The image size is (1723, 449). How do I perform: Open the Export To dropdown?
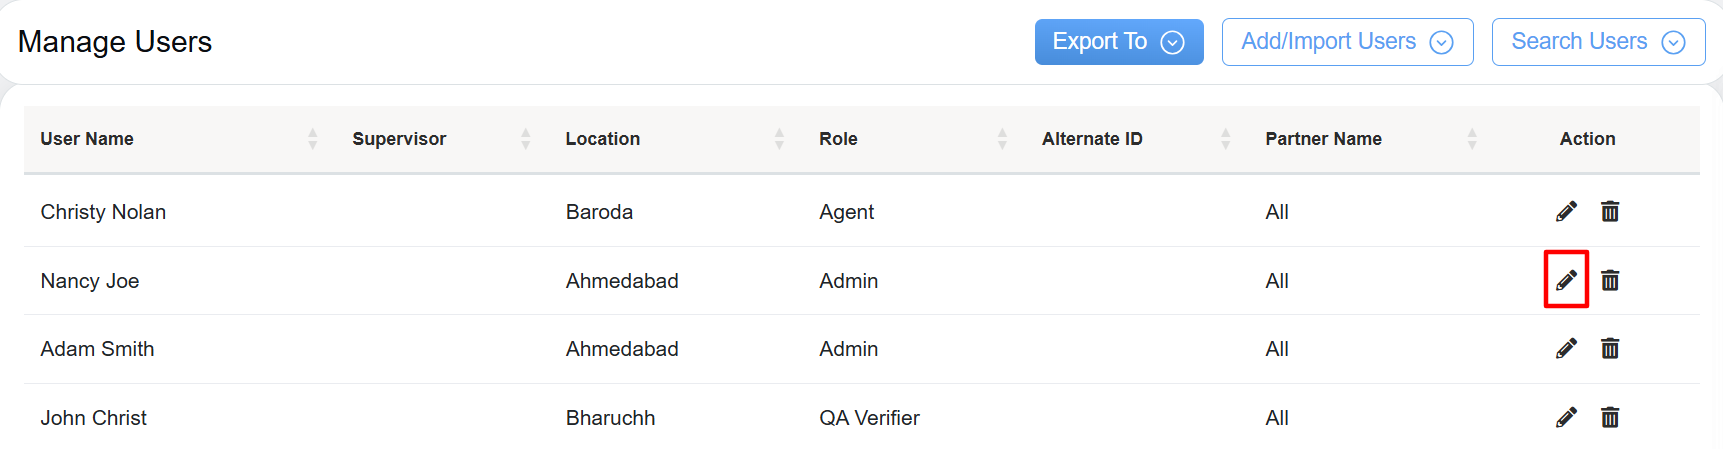pyautogui.click(x=1118, y=42)
